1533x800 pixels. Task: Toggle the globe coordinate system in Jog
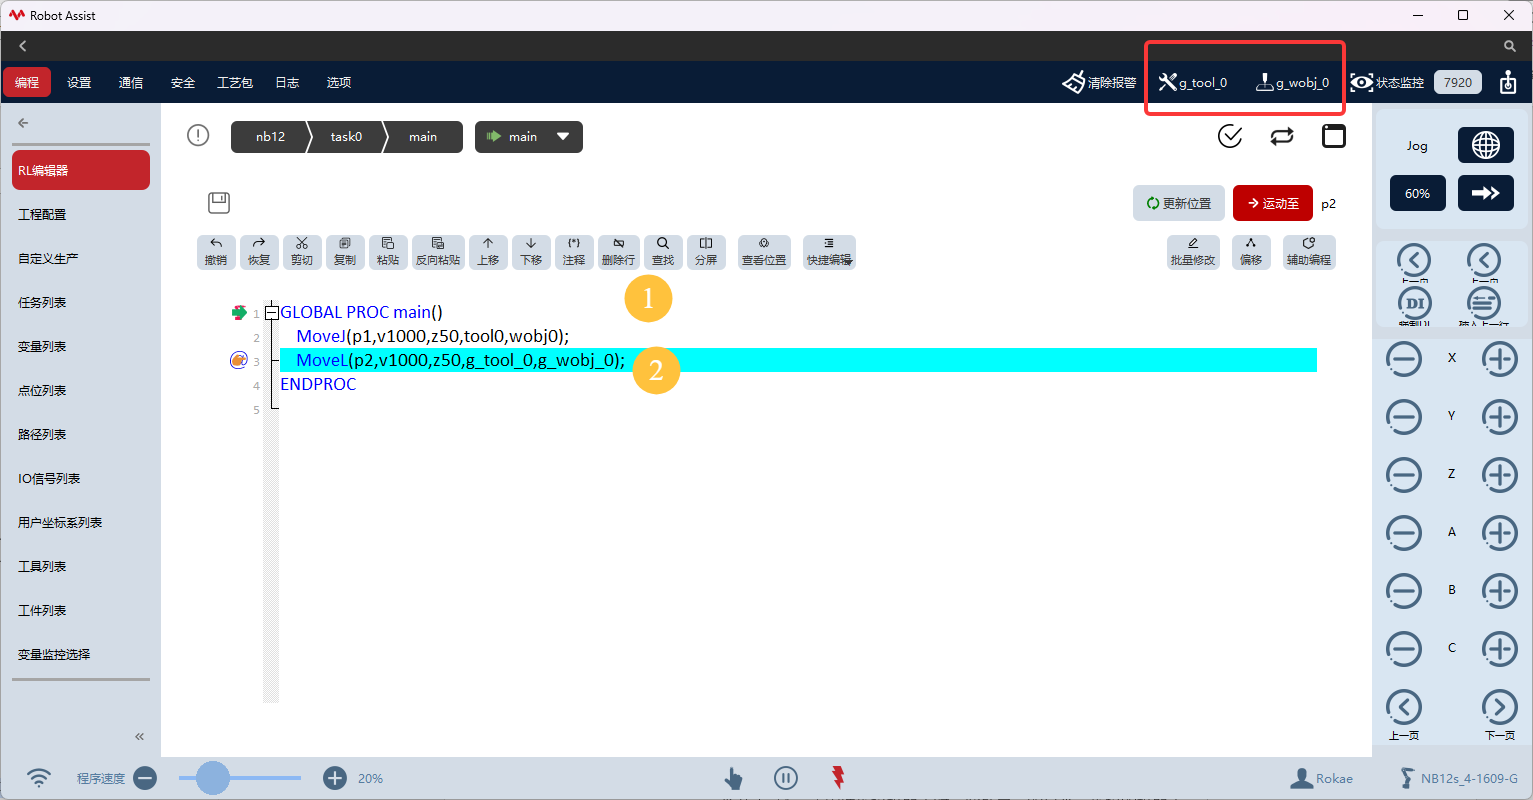(x=1485, y=145)
